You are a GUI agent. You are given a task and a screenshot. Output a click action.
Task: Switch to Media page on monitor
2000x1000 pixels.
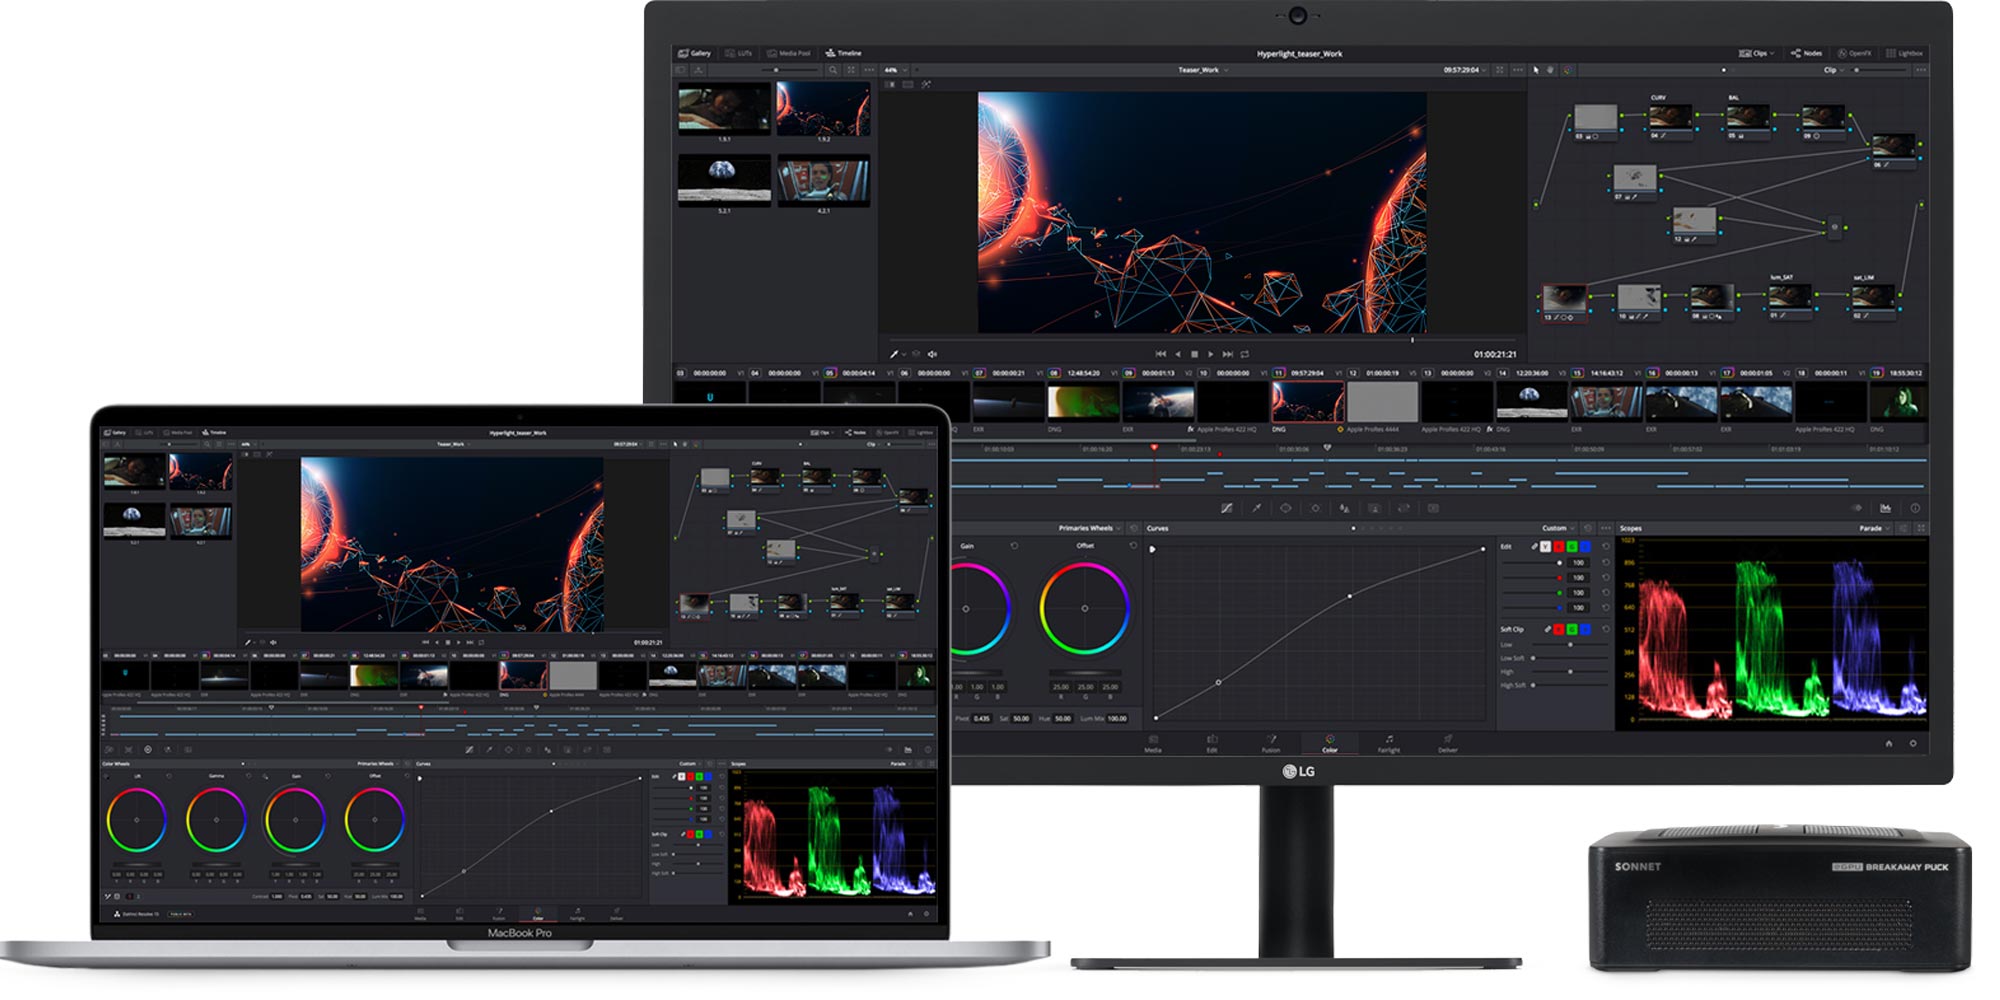click(1153, 744)
